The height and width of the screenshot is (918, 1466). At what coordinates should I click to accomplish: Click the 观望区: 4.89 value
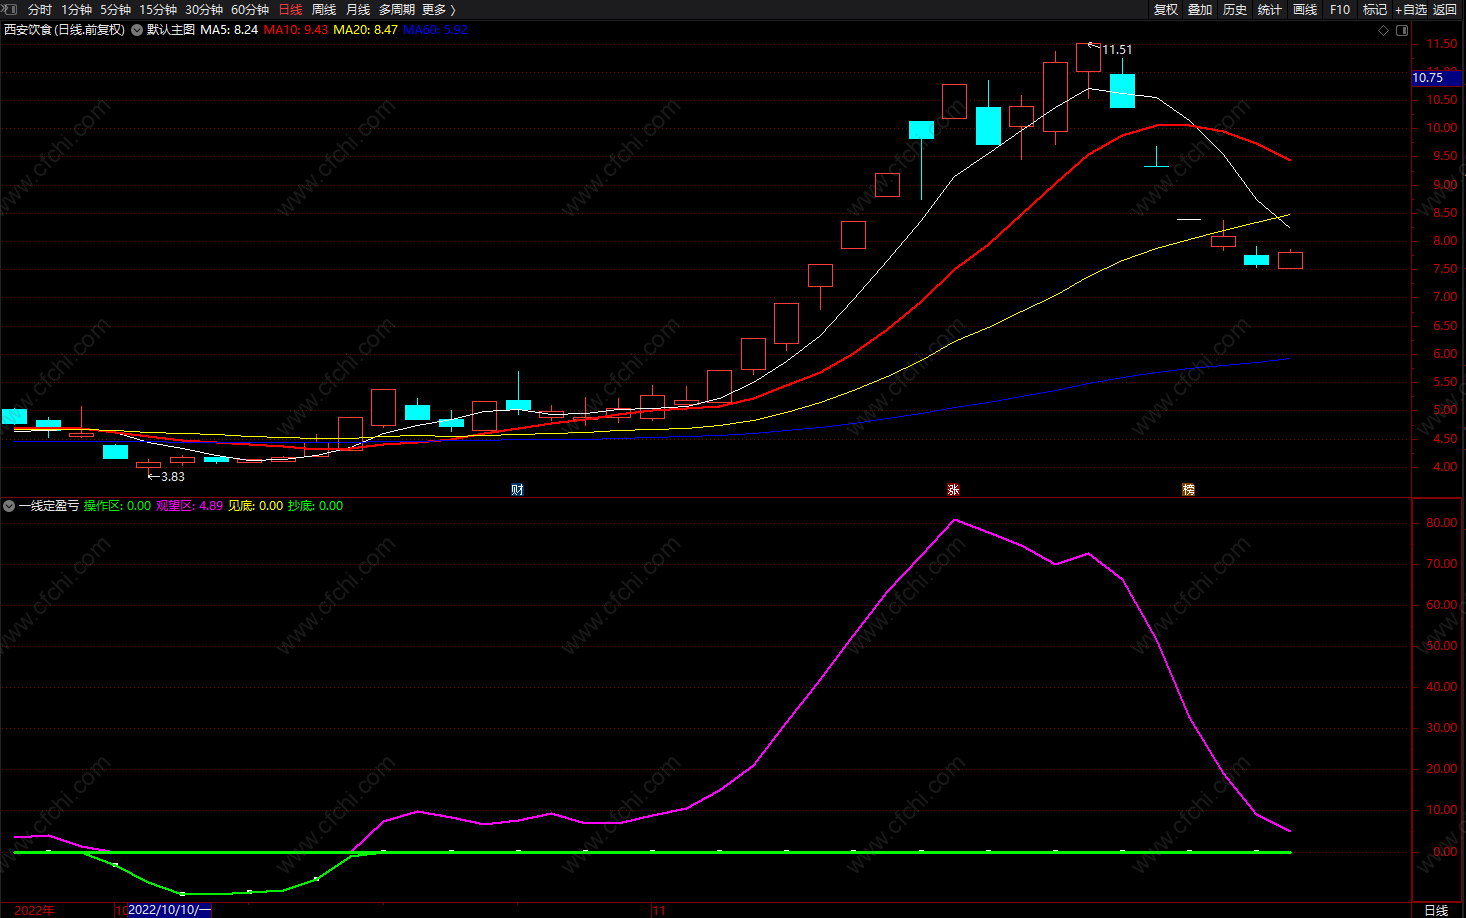pos(190,506)
